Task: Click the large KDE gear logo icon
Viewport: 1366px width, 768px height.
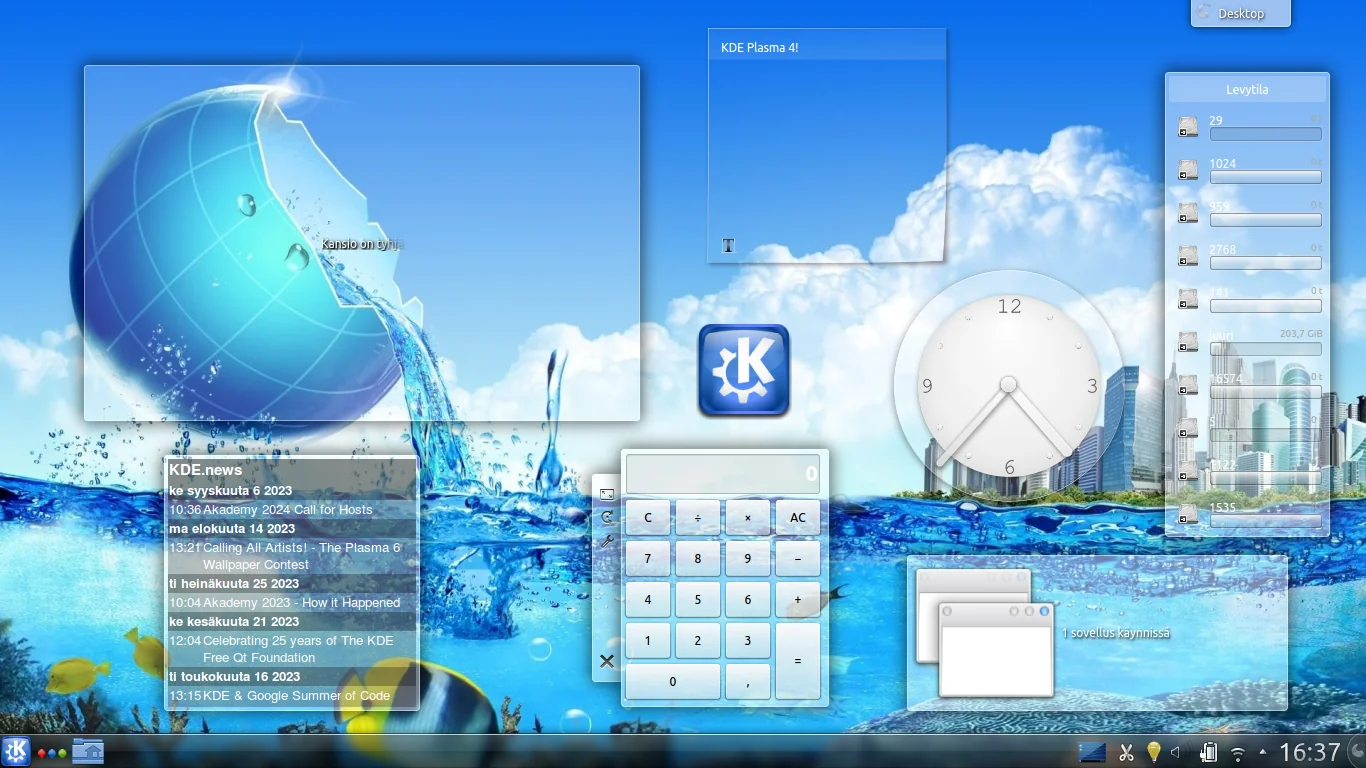Action: (744, 369)
